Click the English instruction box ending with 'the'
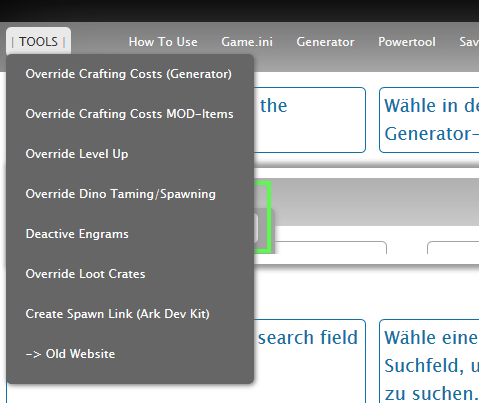Viewport: 479px width, 403px height. (310, 120)
